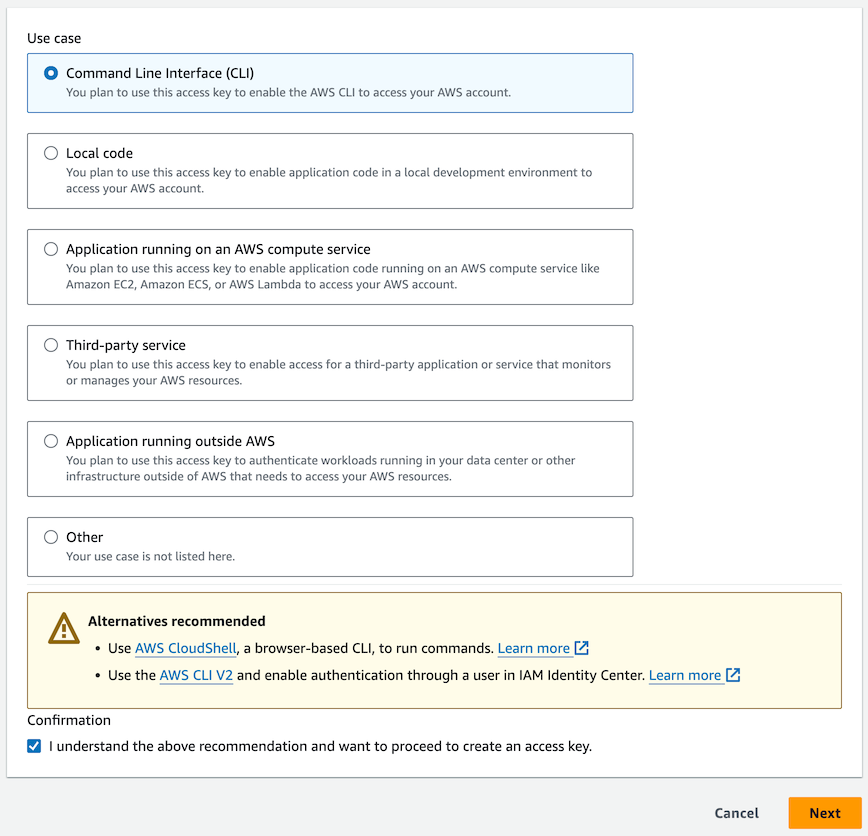Click the confirmation checkbox label text
The width and height of the screenshot is (868, 836).
tap(320, 746)
